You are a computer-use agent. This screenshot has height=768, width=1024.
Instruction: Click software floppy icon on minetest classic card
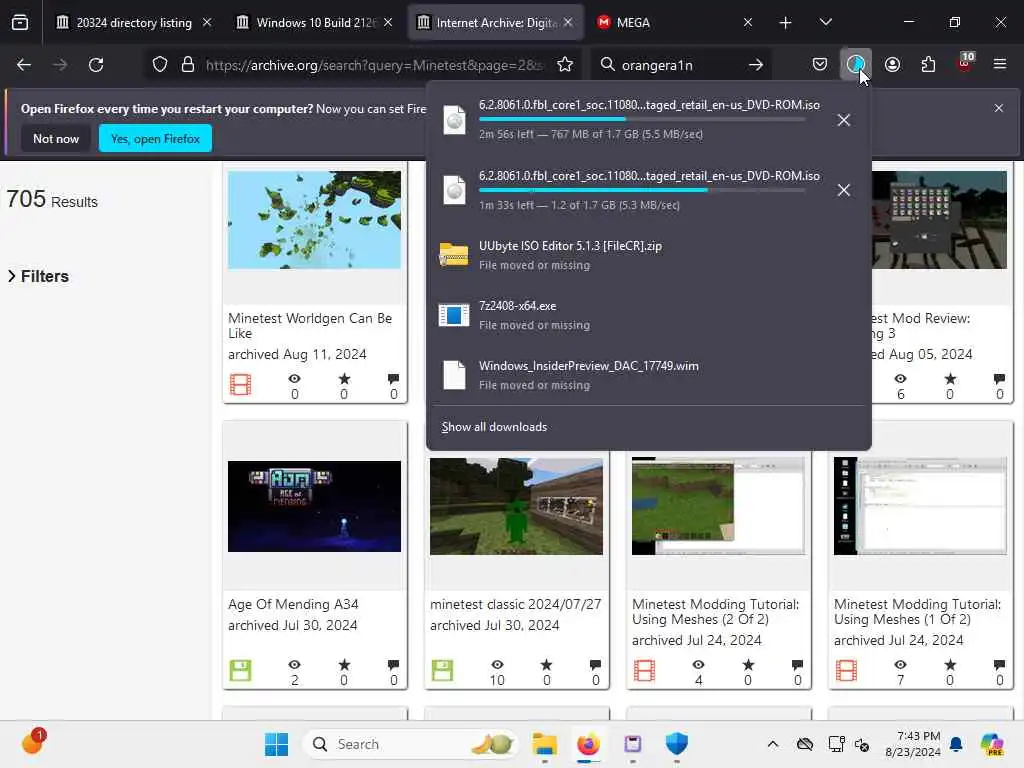click(x=442, y=671)
